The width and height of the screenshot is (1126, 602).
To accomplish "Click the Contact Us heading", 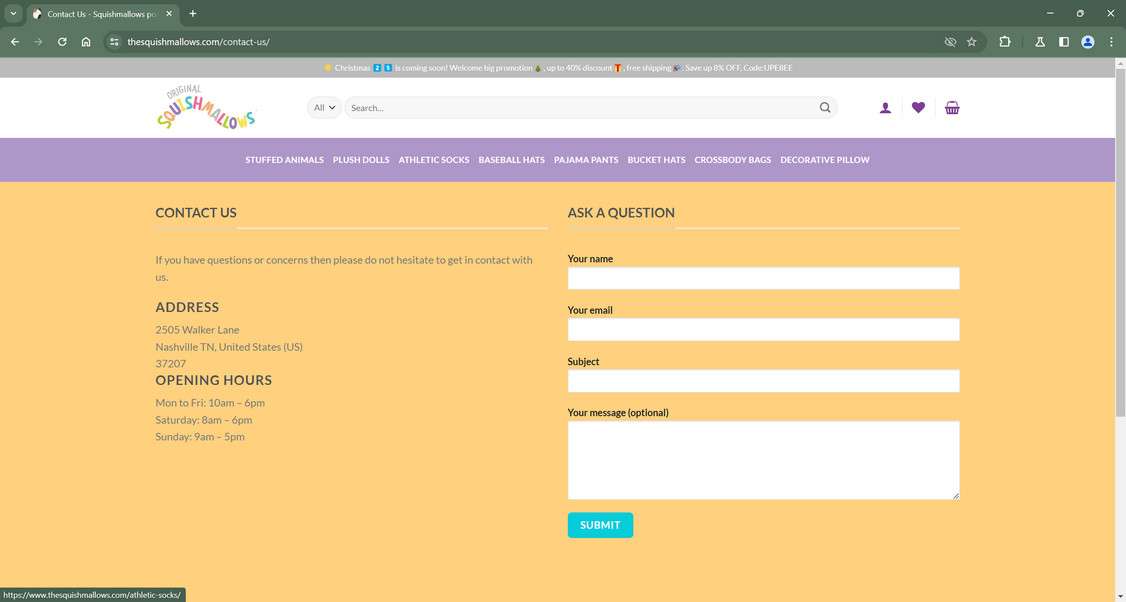I will point(196,213).
